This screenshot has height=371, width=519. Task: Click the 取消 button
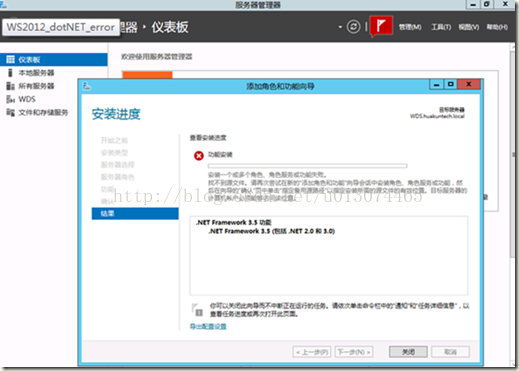pyautogui.click(x=450, y=352)
